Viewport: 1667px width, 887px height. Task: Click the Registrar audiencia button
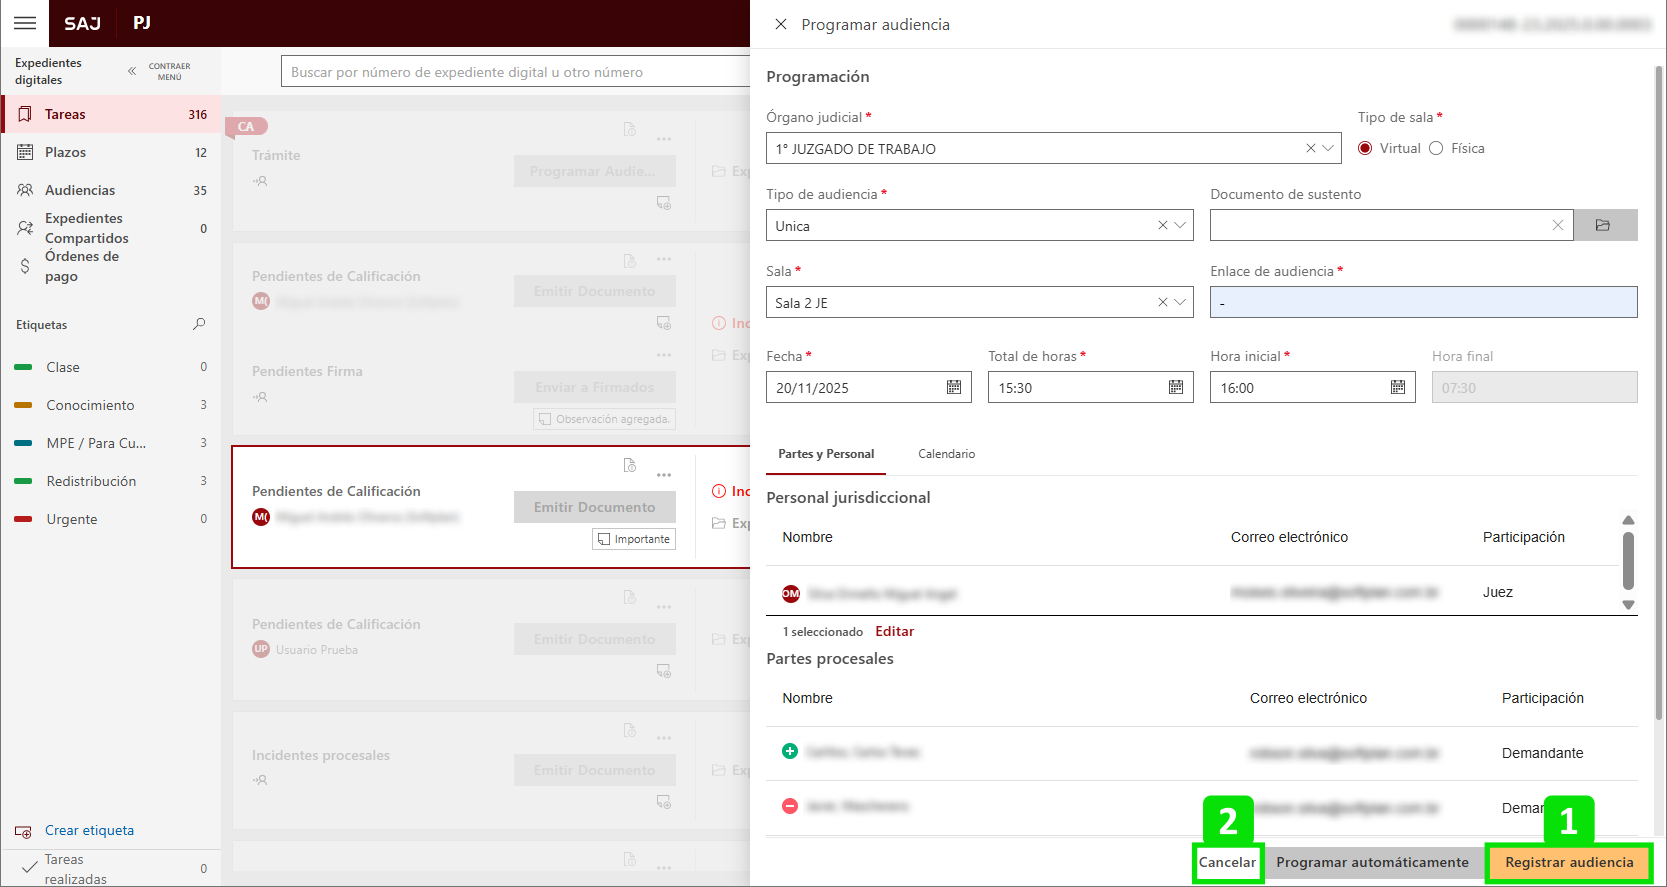click(1568, 862)
